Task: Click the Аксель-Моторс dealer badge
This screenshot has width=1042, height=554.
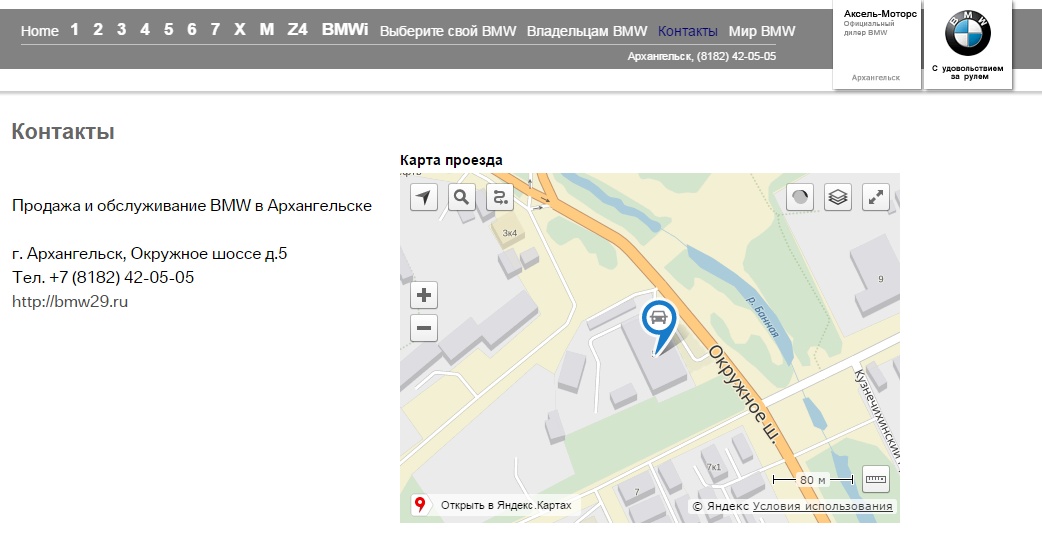Action: [877, 45]
